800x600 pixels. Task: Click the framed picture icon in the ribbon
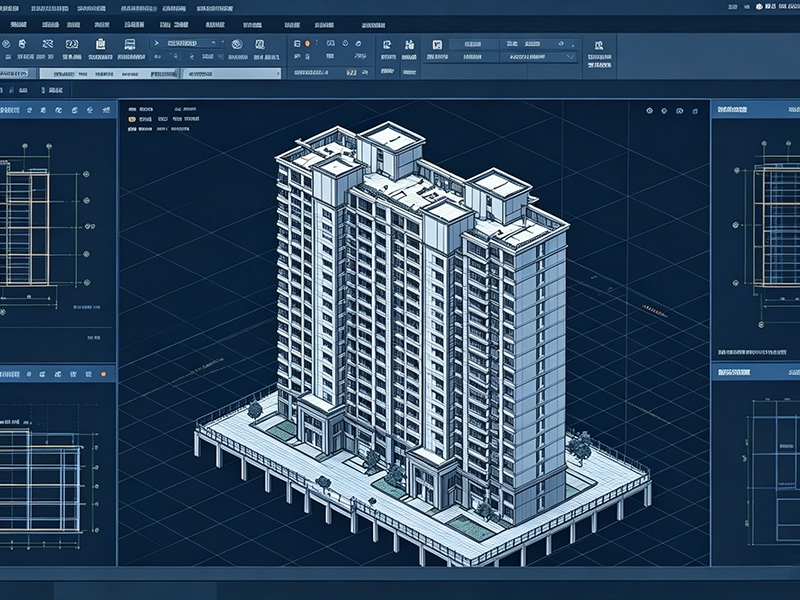click(437, 44)
